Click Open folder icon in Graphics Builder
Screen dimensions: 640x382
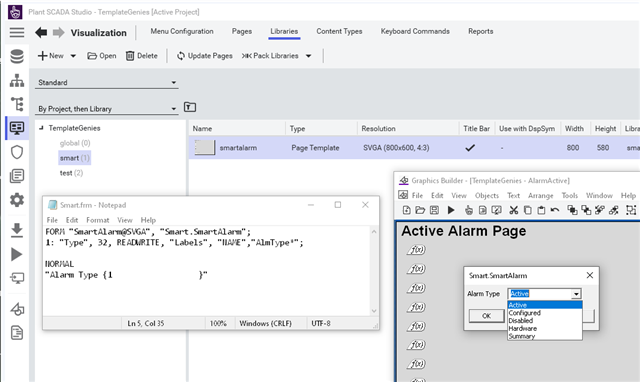[x=420, y=210]
